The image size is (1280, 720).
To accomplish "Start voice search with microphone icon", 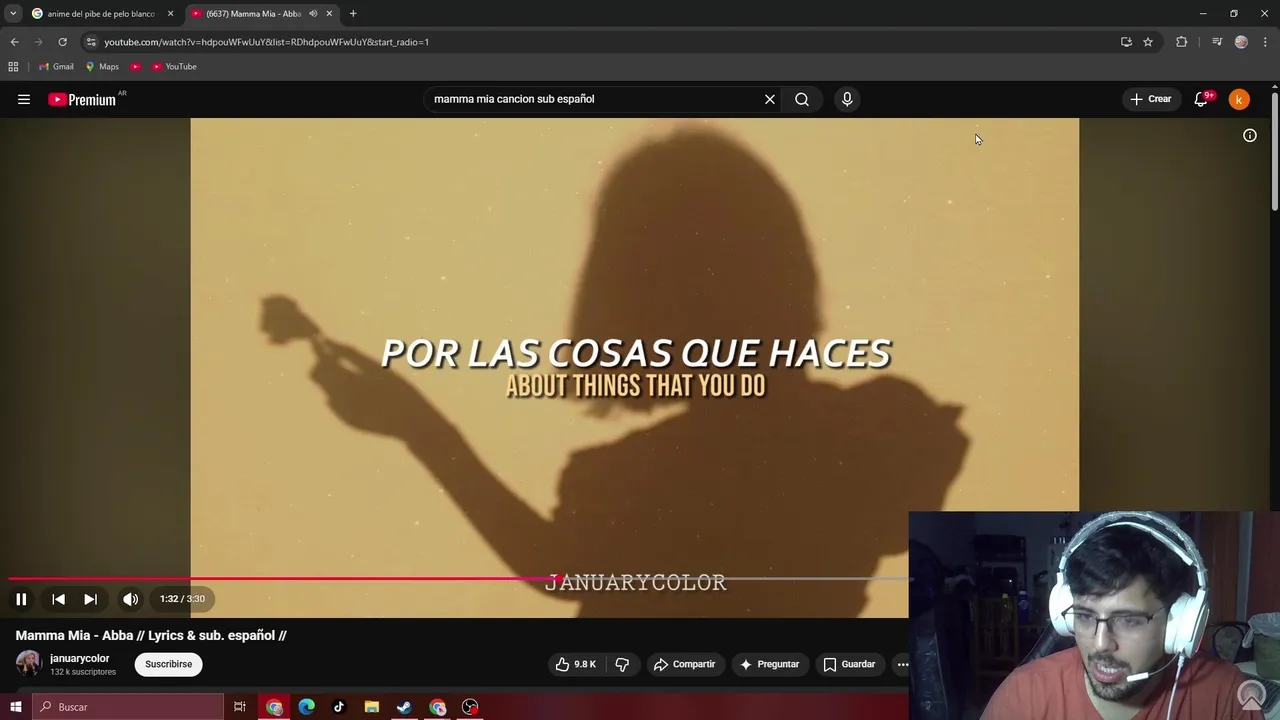I will 847,99.
